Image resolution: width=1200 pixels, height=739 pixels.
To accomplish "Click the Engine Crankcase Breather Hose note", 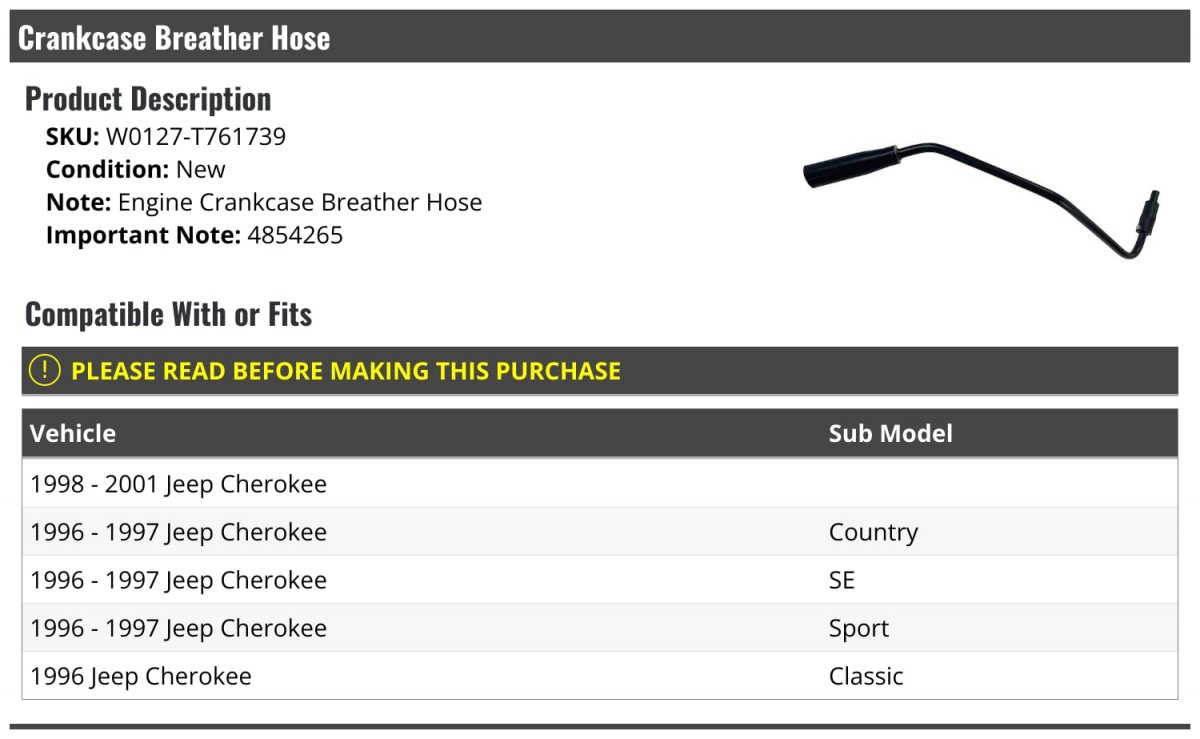I will click(x=300, y=203).
